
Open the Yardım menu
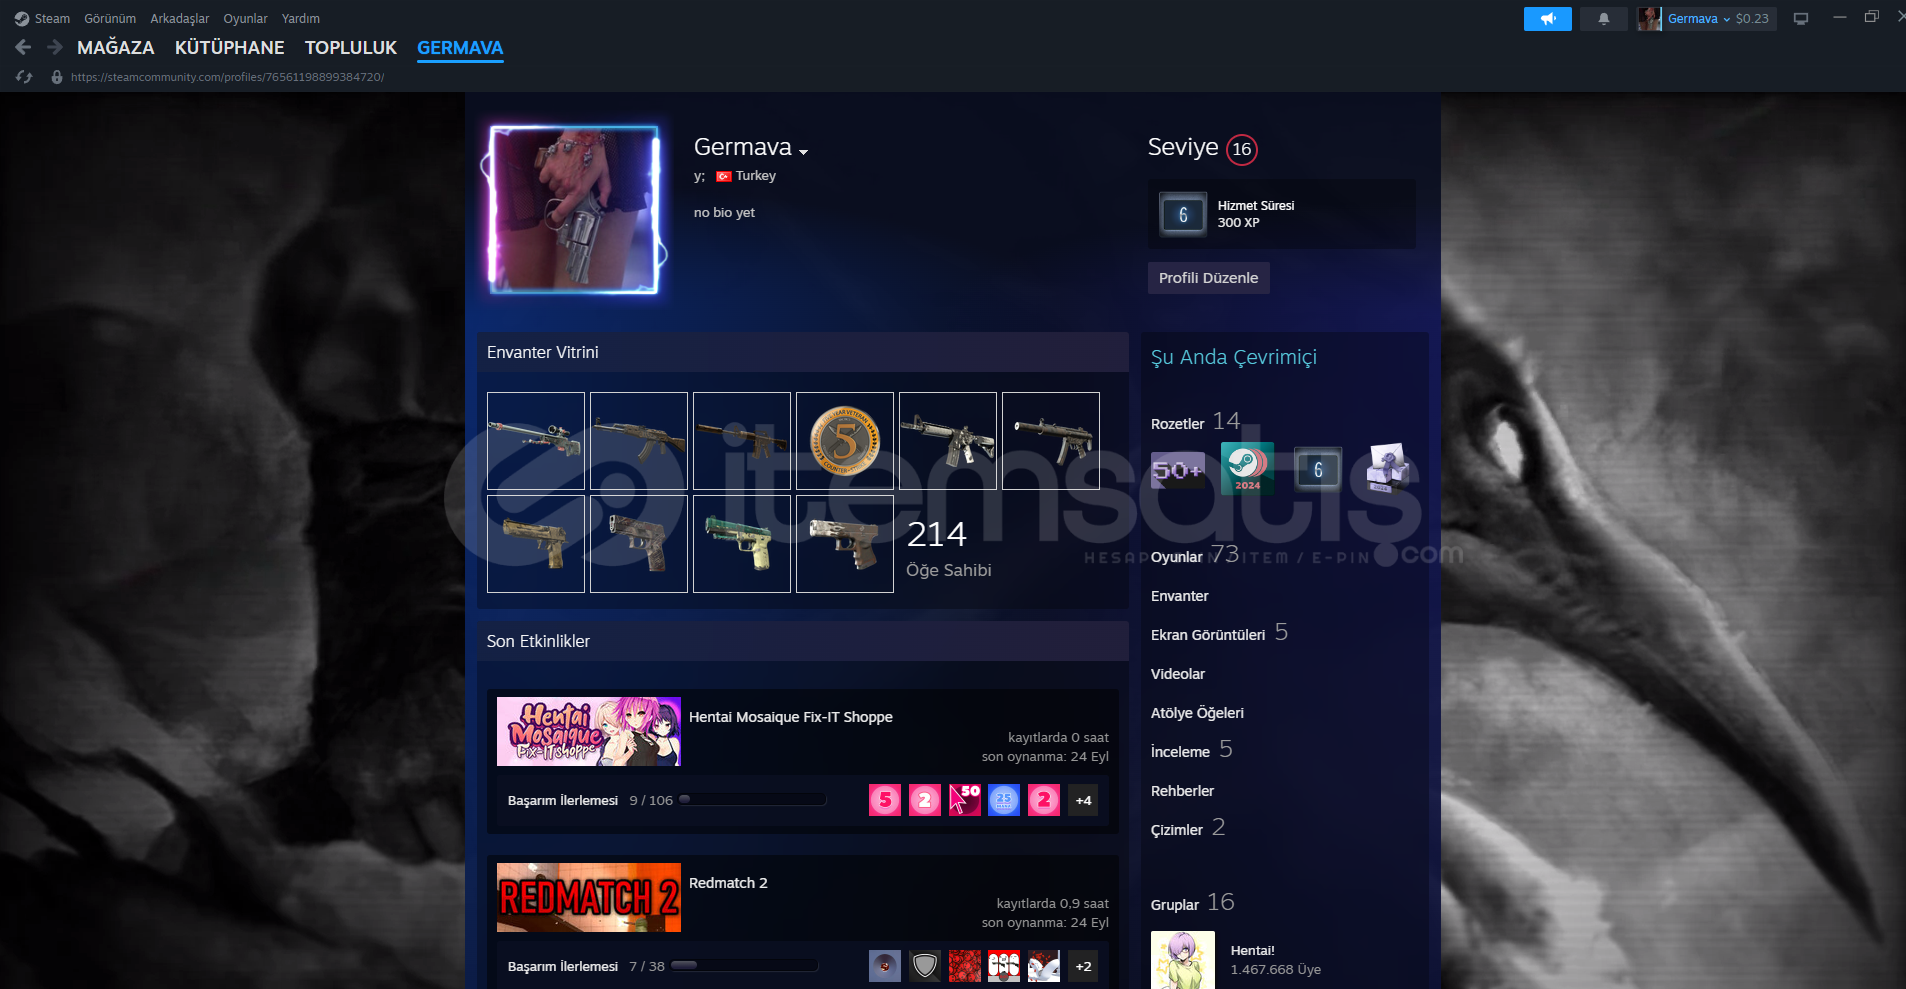click(x=301, y=19)
